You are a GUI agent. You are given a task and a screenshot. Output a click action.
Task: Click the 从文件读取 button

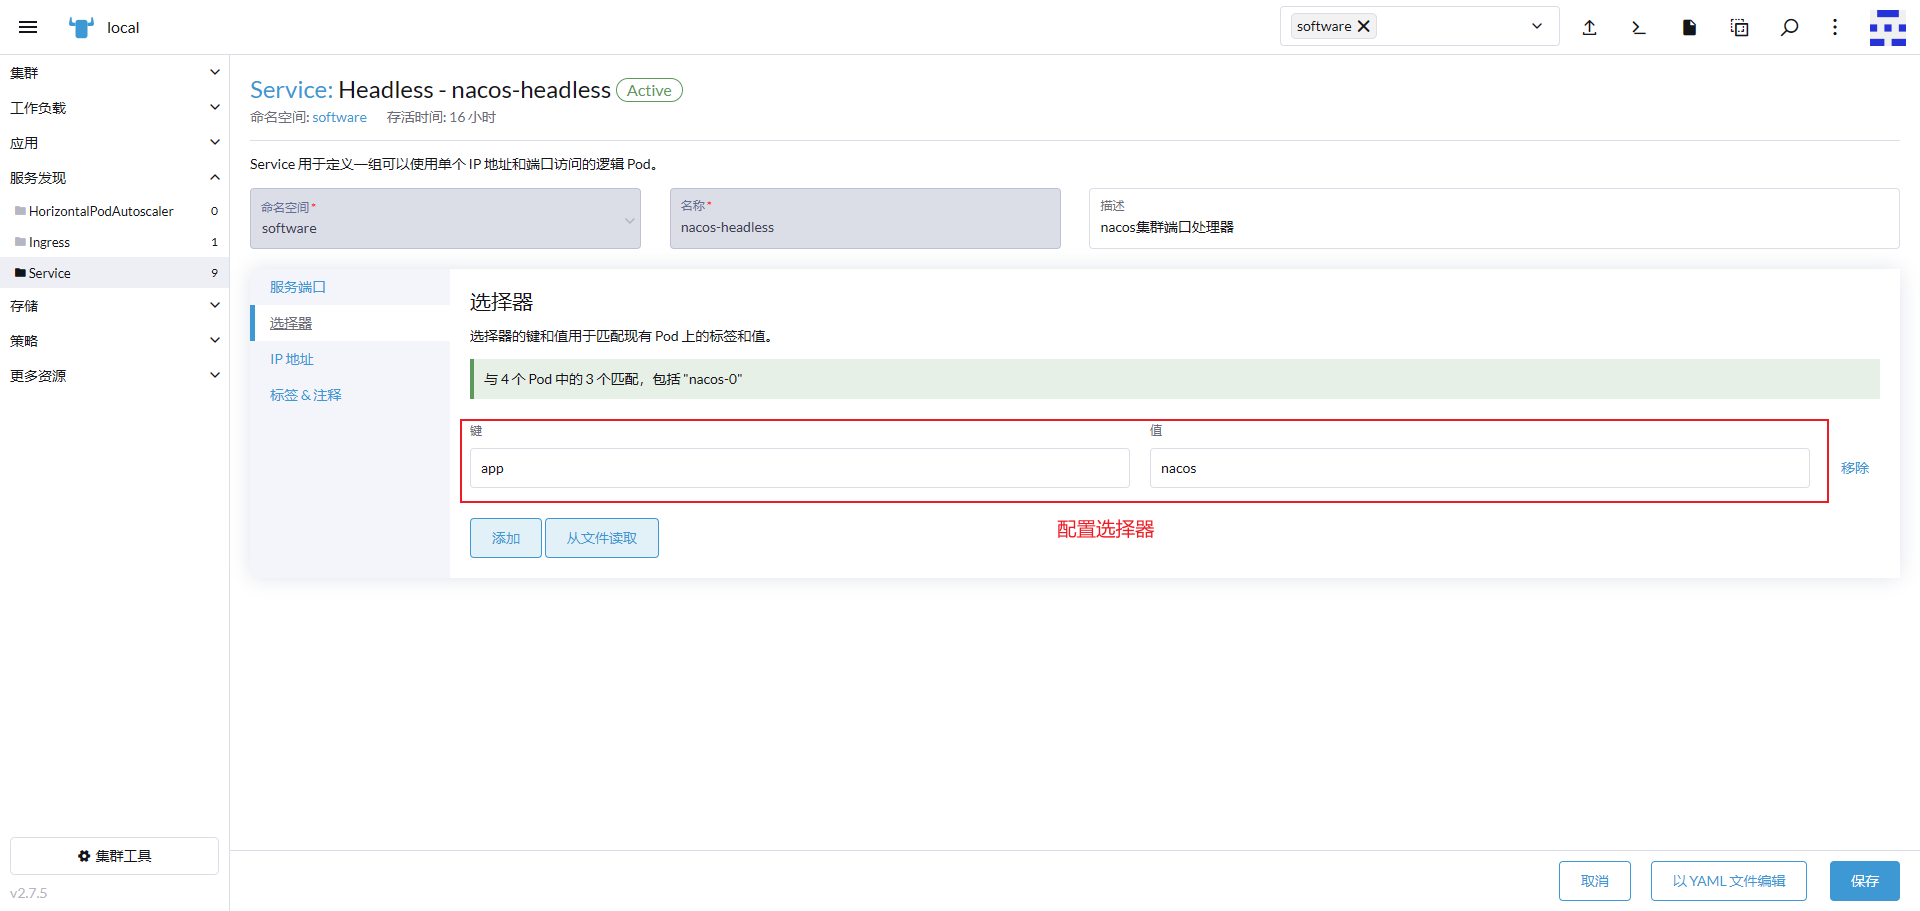pos(602,538)
